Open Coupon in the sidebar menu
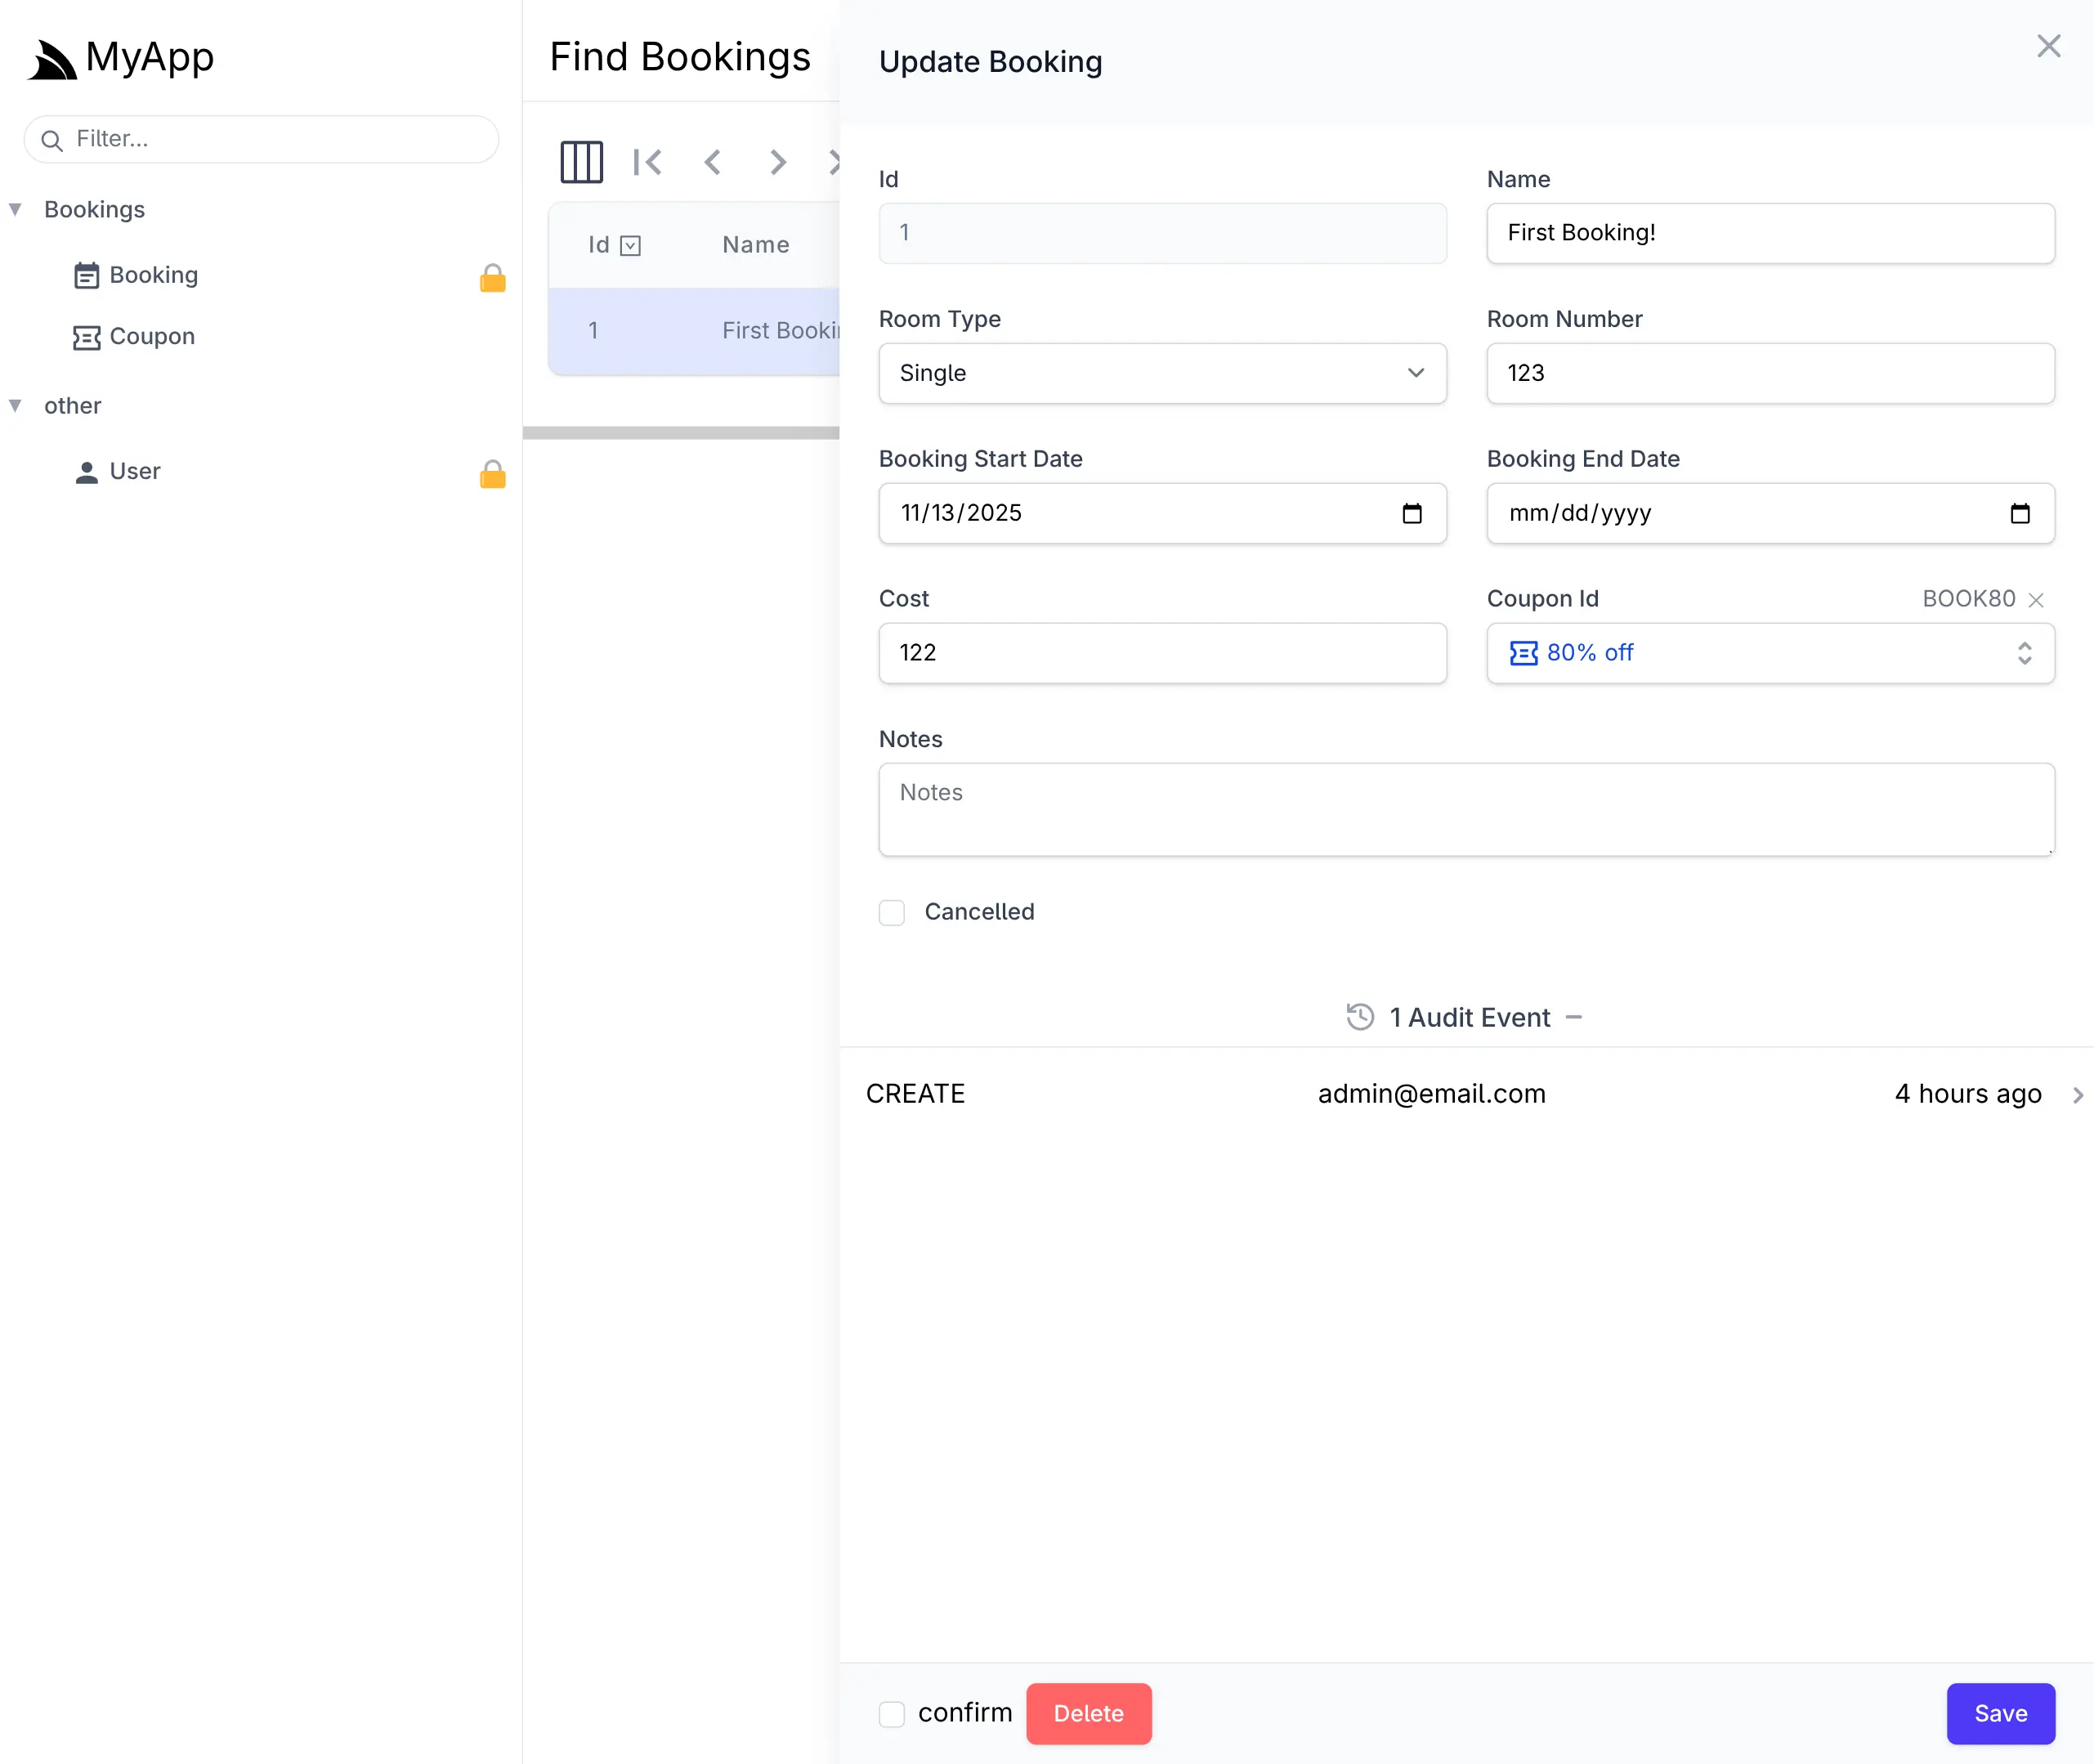This screenshot has height=1764, width=2094. pyautogui.click(x=152, y=337)
